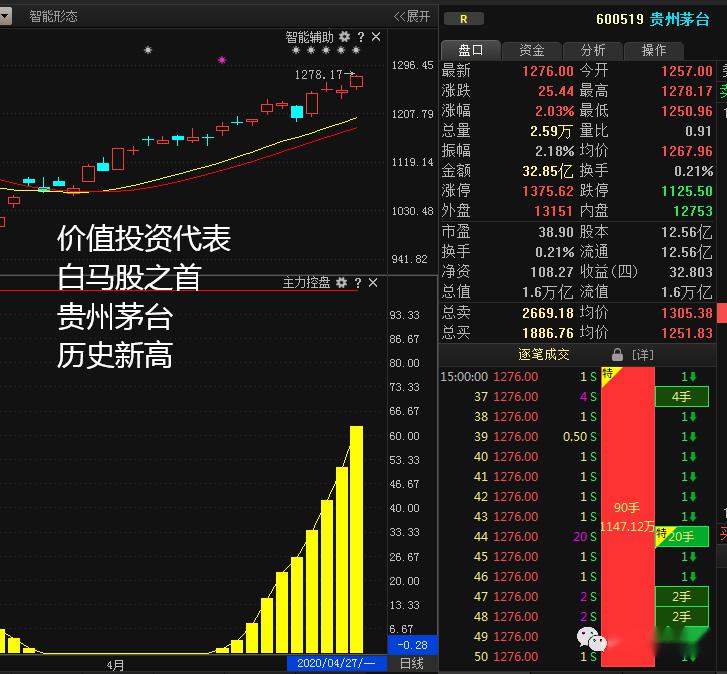Click the 外盘 value 13151

pyautogui.click(x=553, y=211)
